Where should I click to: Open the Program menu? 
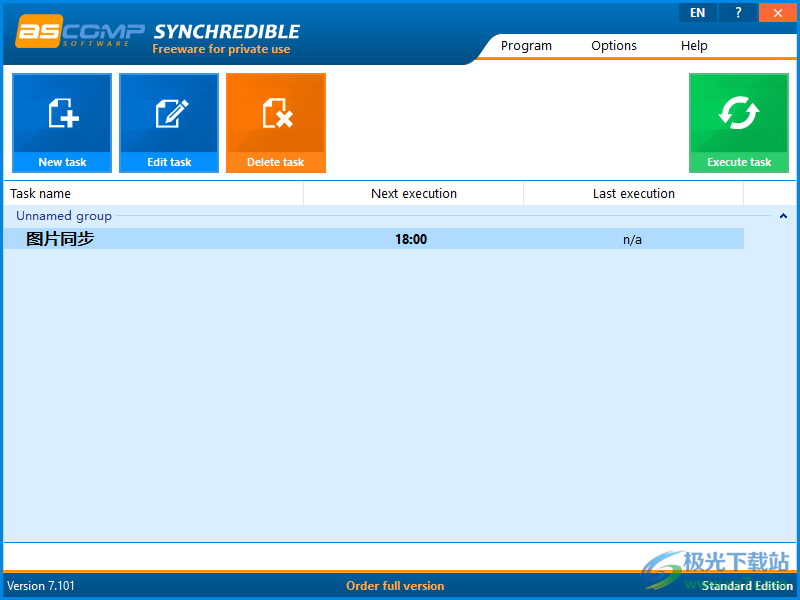[x=526, y=45]
